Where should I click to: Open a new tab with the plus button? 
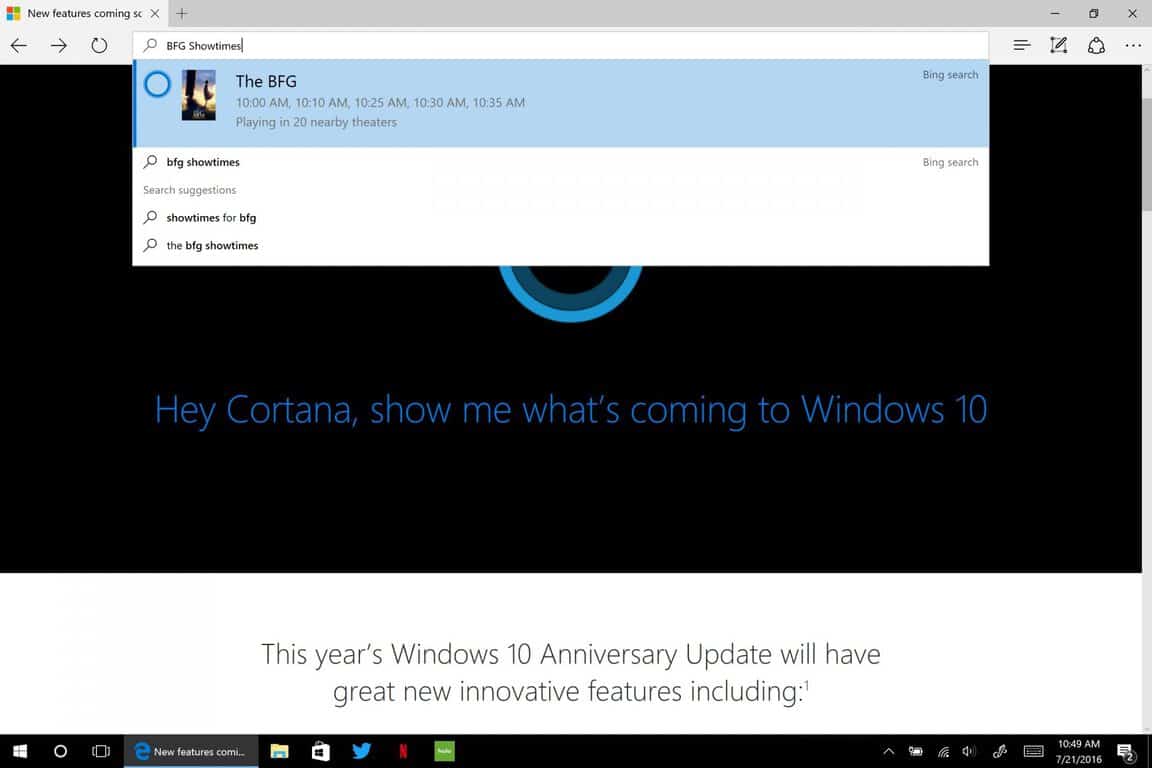pos(181,13)
